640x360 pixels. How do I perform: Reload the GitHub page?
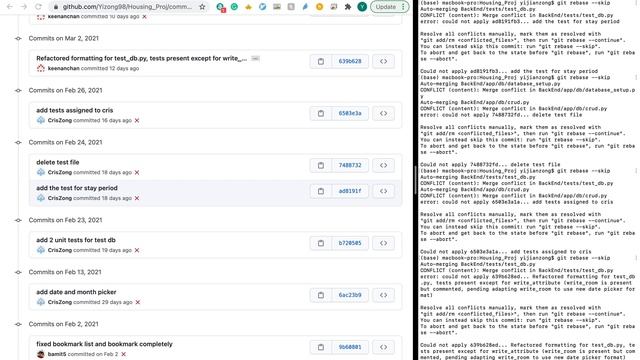pyautogui.click(x=38, y=7)
